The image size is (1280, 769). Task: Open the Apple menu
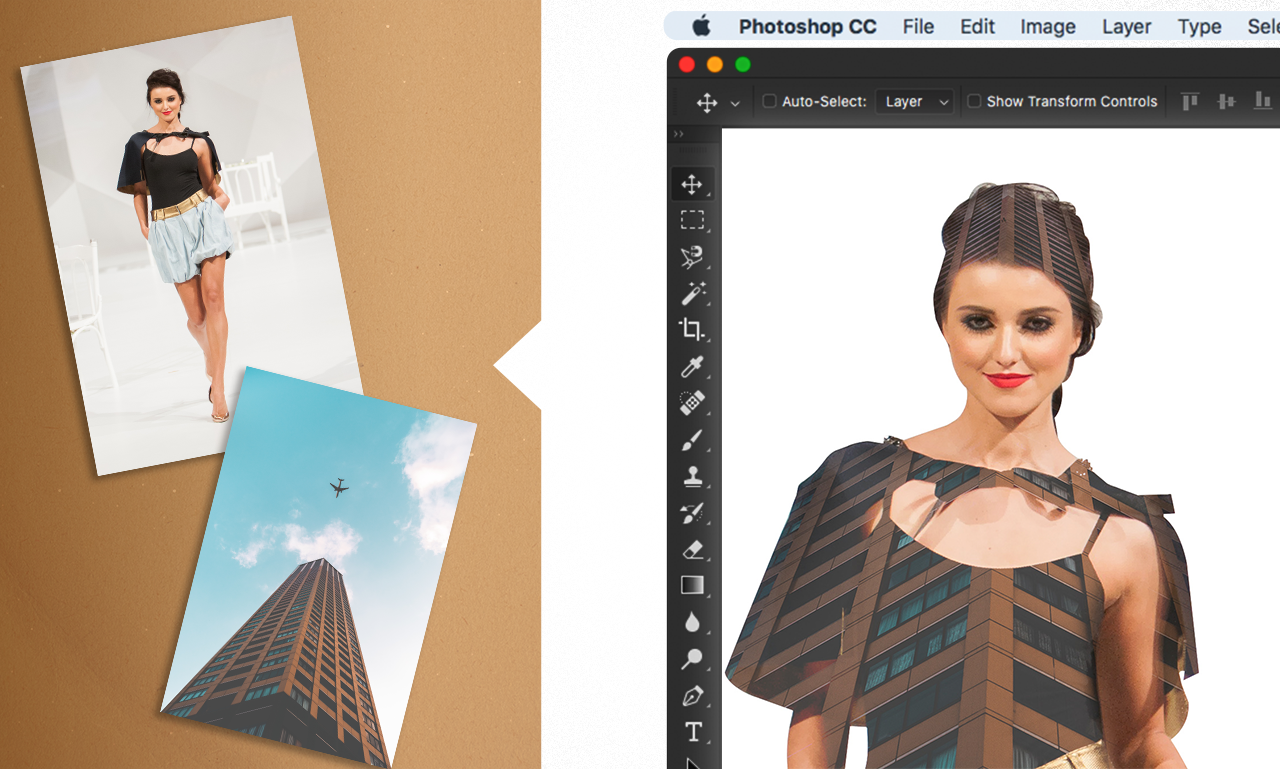[700, 26]
